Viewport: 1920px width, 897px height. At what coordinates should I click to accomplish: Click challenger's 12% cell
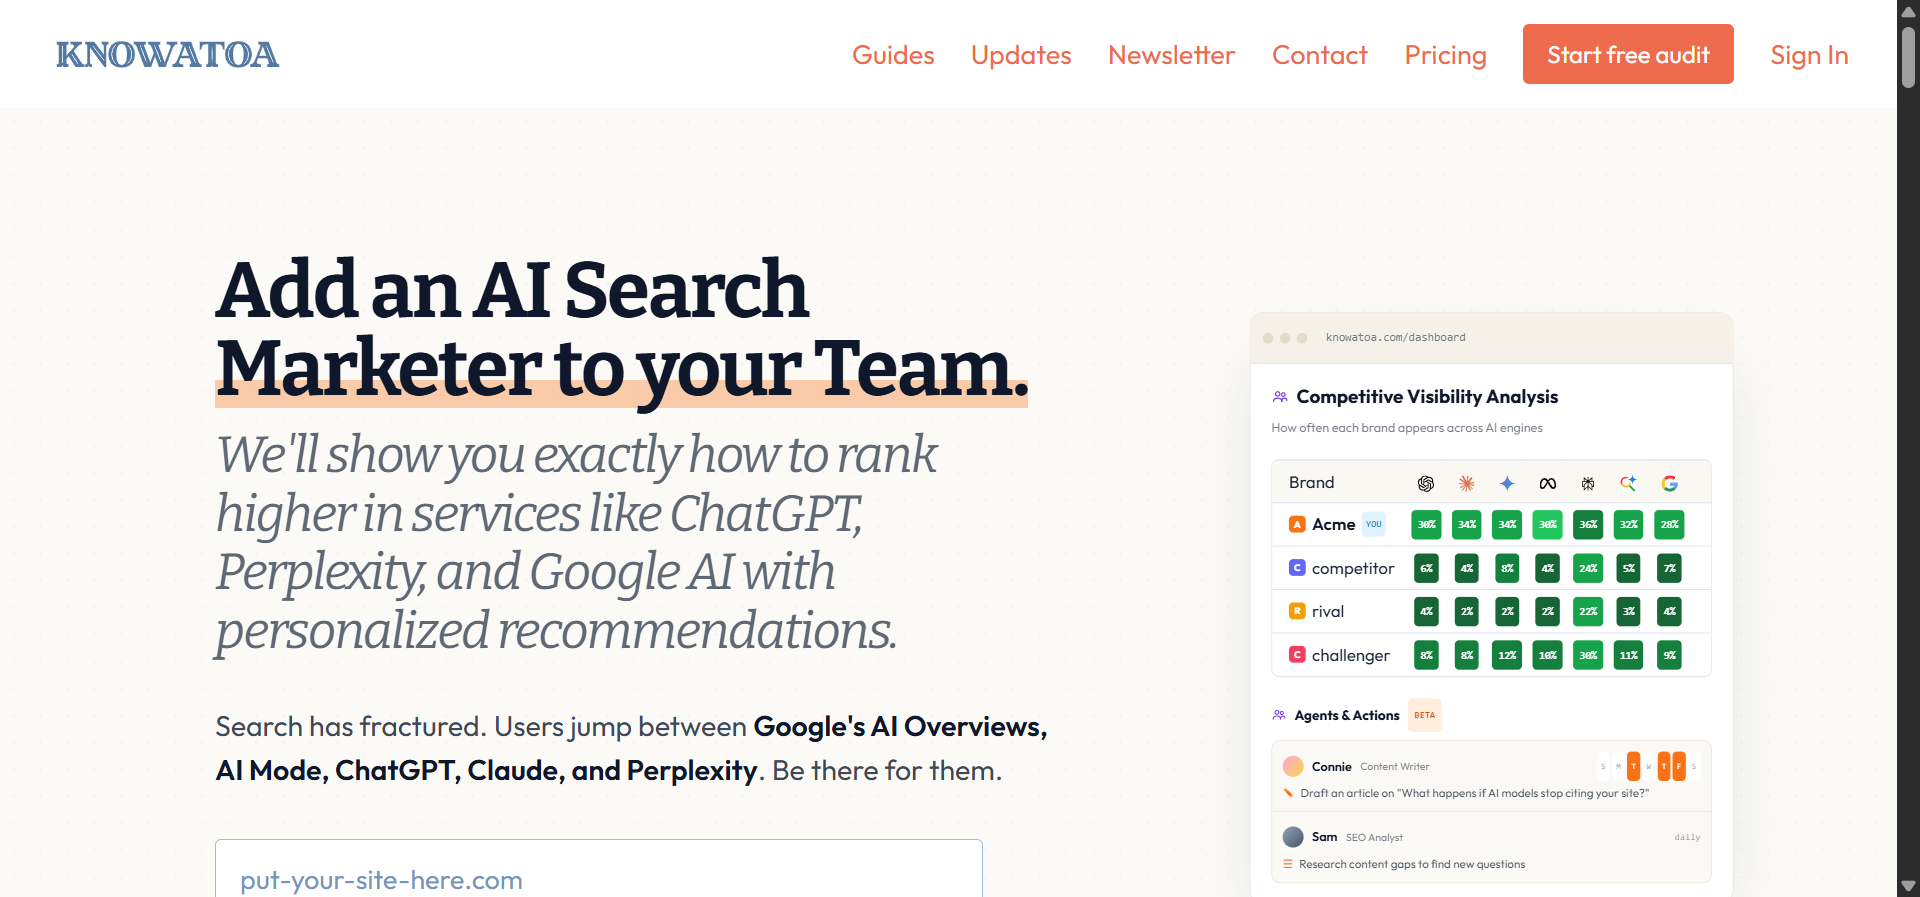click(x=1507, y=655)
